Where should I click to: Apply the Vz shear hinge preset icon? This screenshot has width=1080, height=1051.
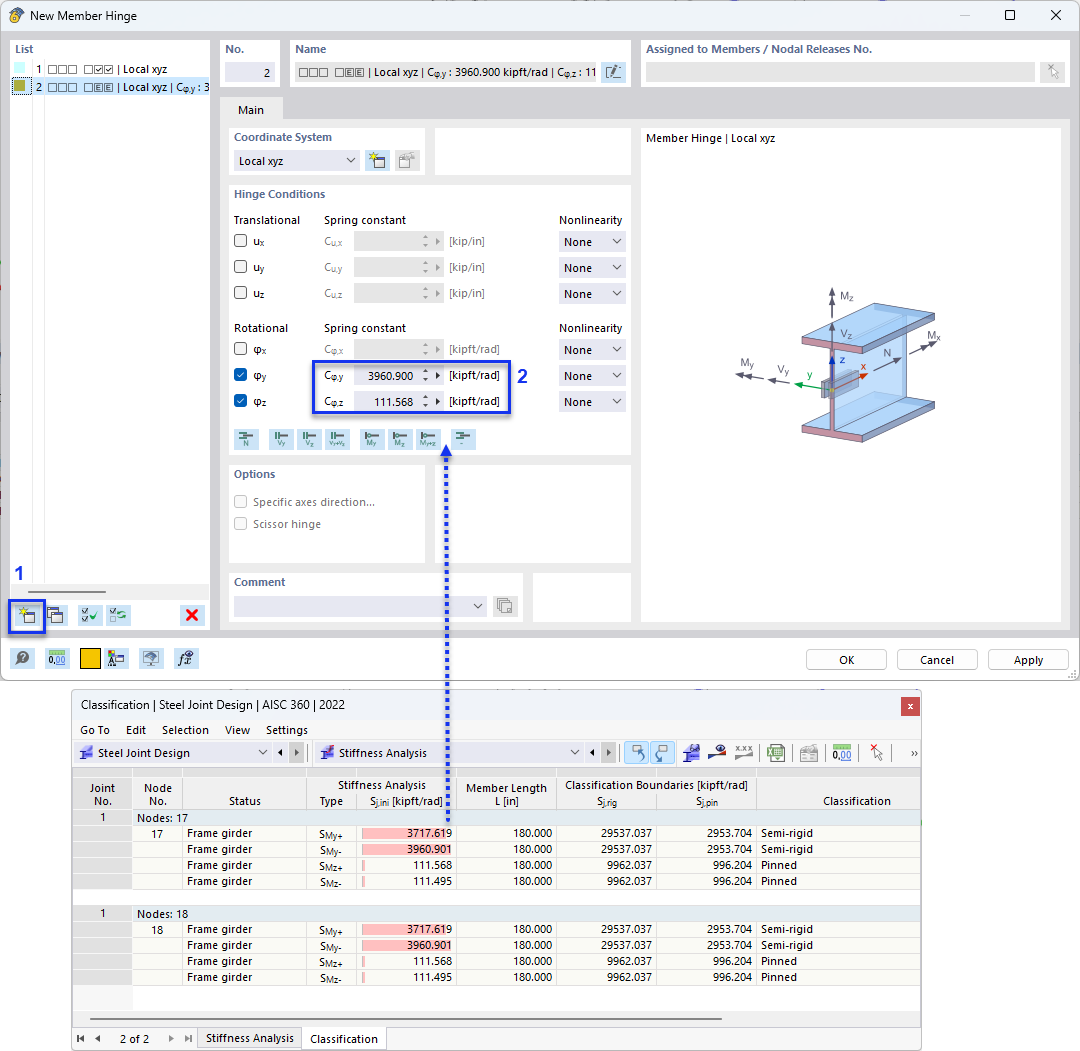tap(309, 439)
